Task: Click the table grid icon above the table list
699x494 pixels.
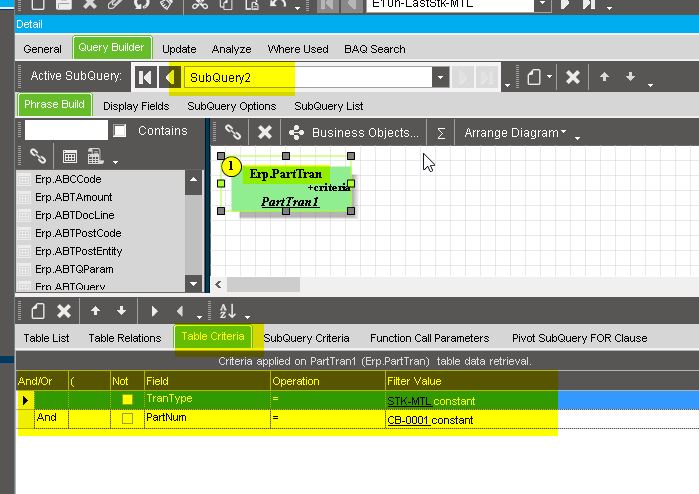Action: pyautogui.click(x=70, y=156)
